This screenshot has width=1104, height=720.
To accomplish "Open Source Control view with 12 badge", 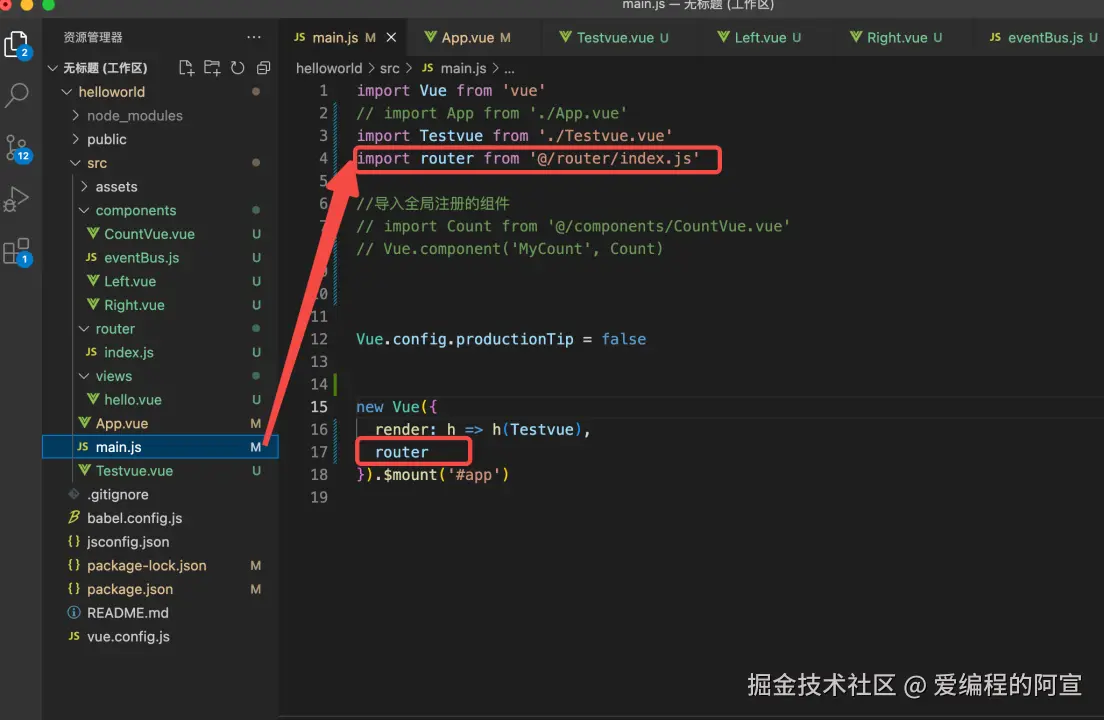I will click(17, 148).
